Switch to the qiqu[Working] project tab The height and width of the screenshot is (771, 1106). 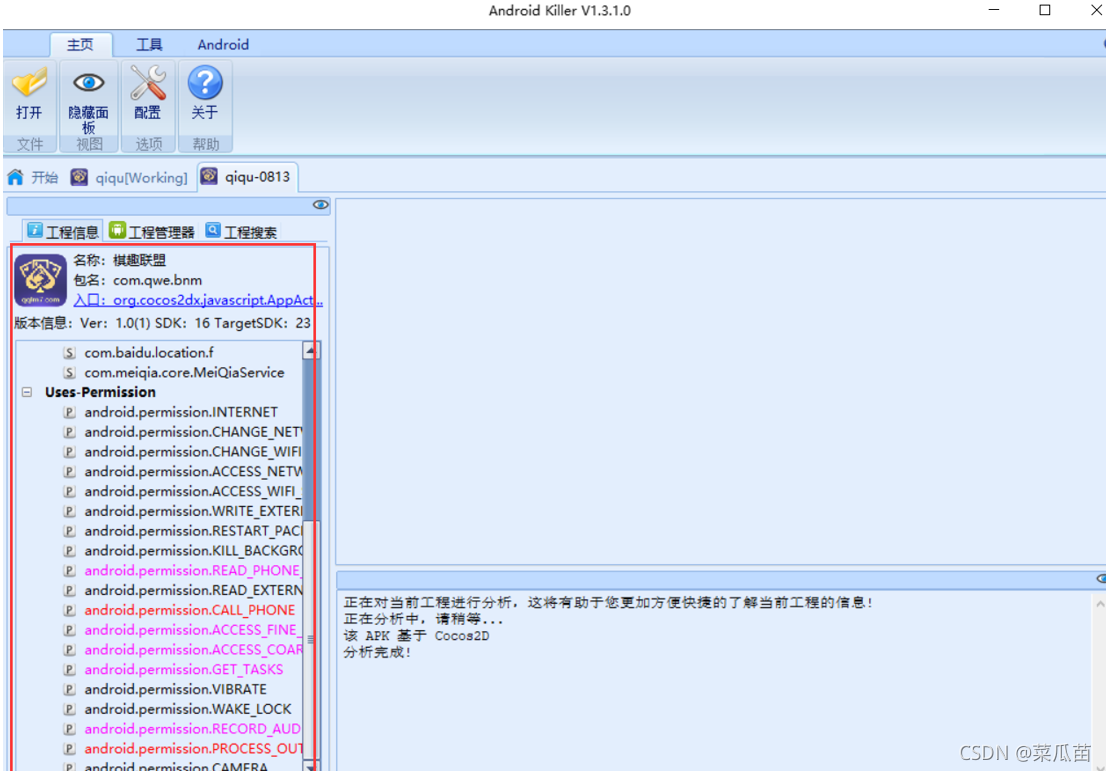coord(130,177)
